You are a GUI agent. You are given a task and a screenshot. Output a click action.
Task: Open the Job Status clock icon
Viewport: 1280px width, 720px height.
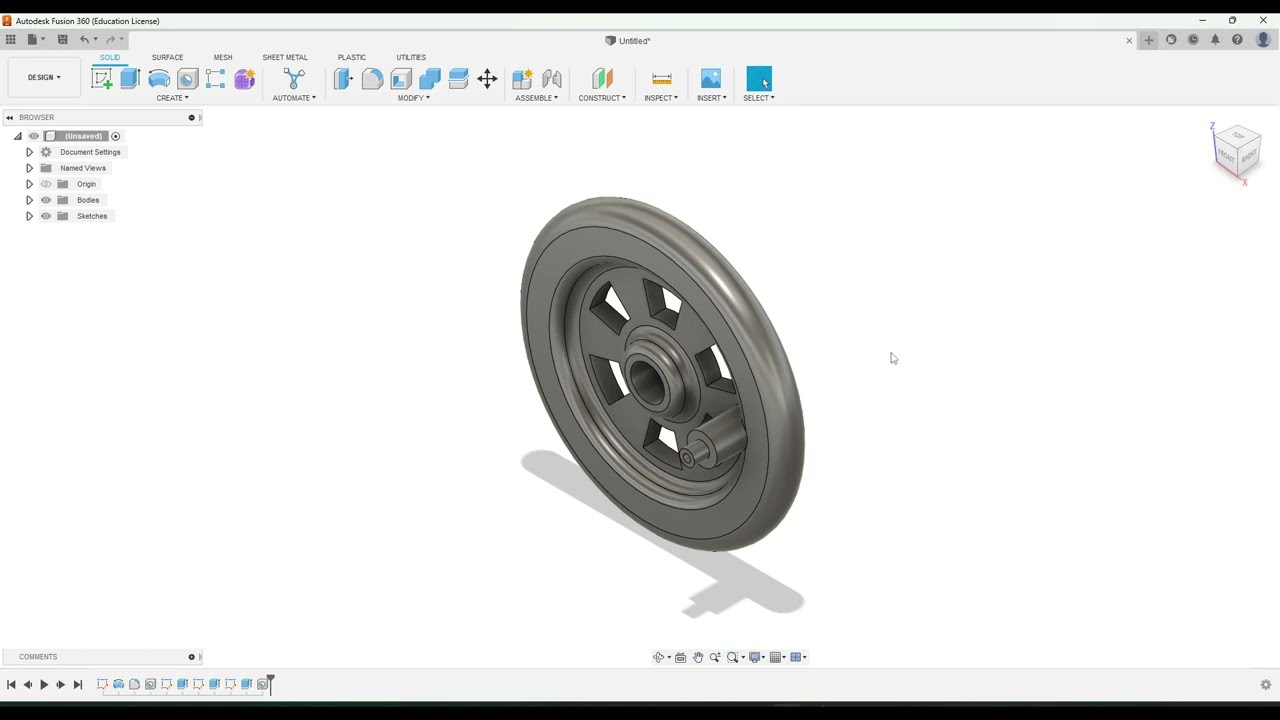[x=1193, y=40]
